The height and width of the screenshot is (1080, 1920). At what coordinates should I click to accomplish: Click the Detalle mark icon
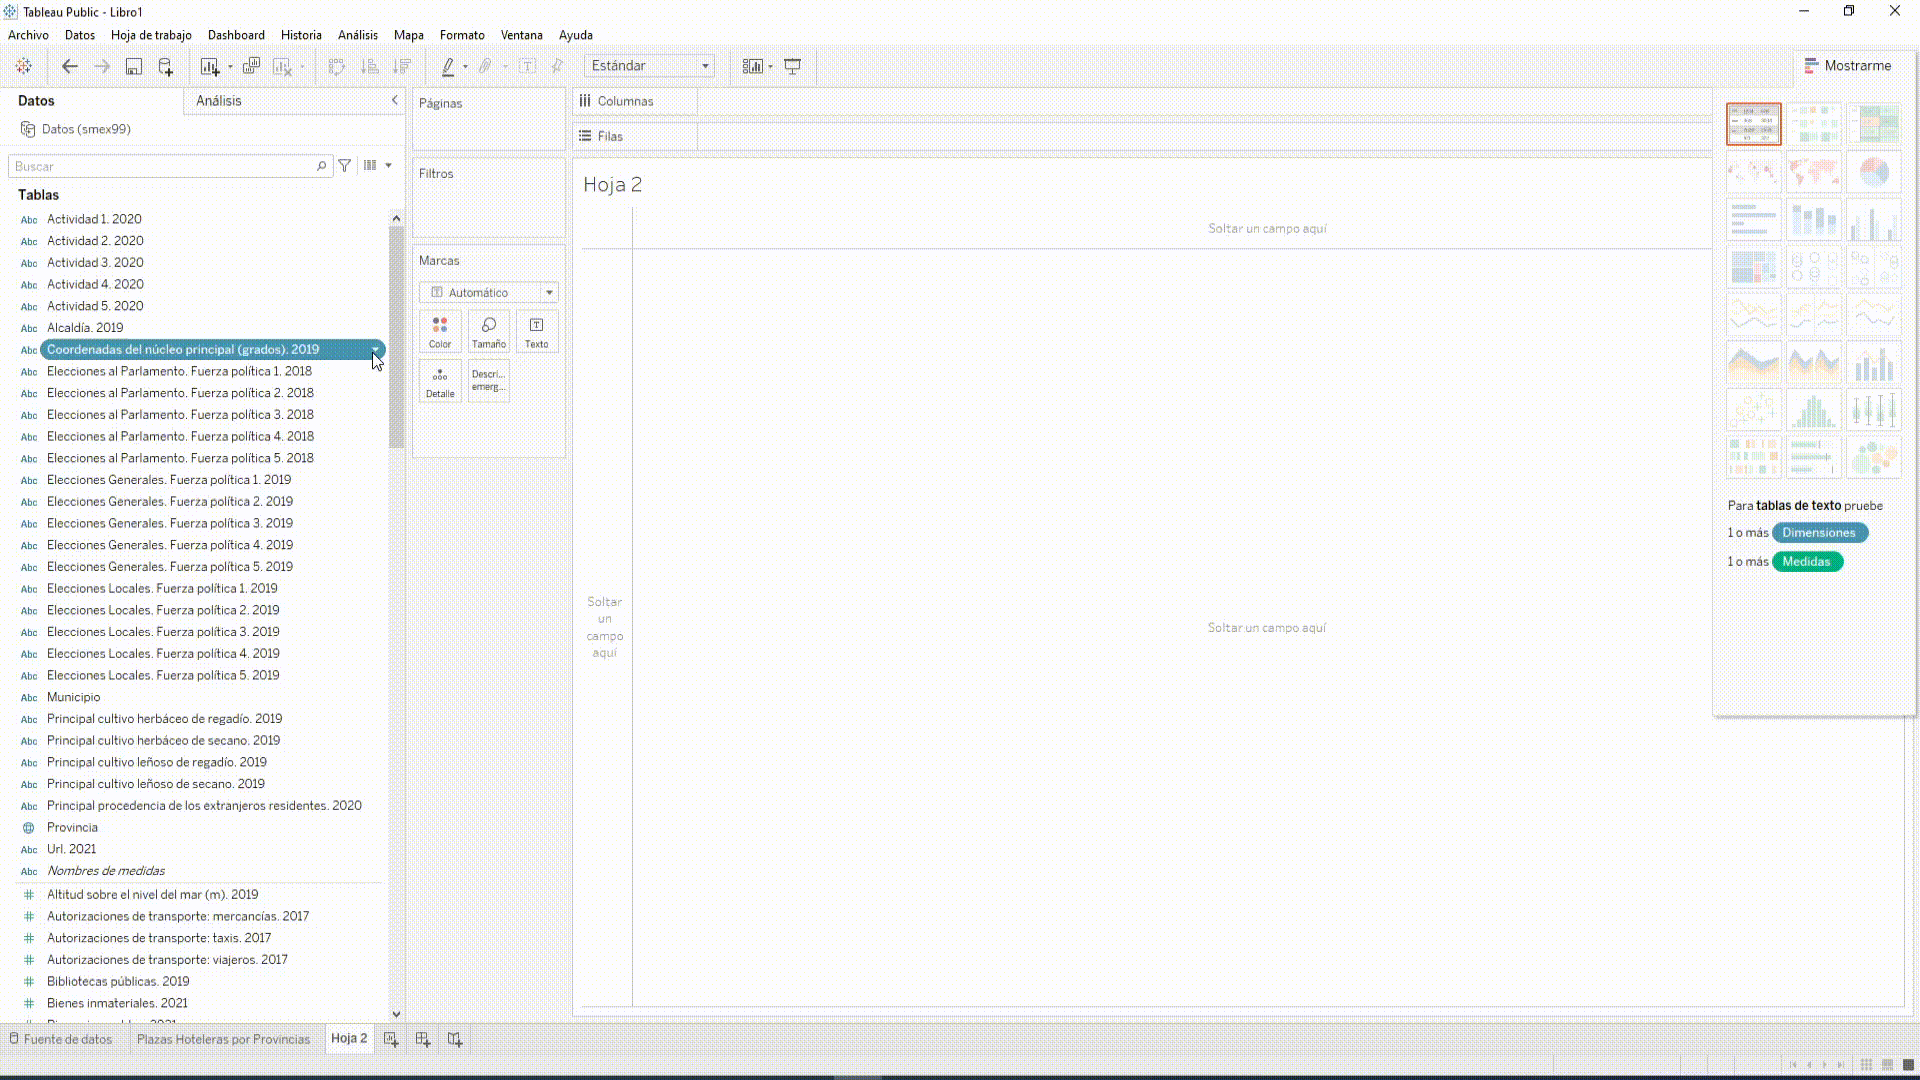(440, 381)
